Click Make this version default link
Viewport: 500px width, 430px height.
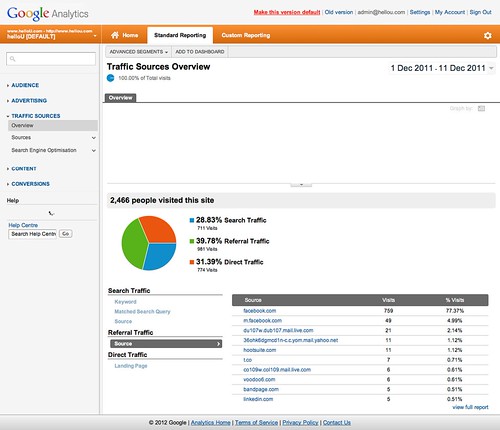pyautogui.click(x=287, y=12)
